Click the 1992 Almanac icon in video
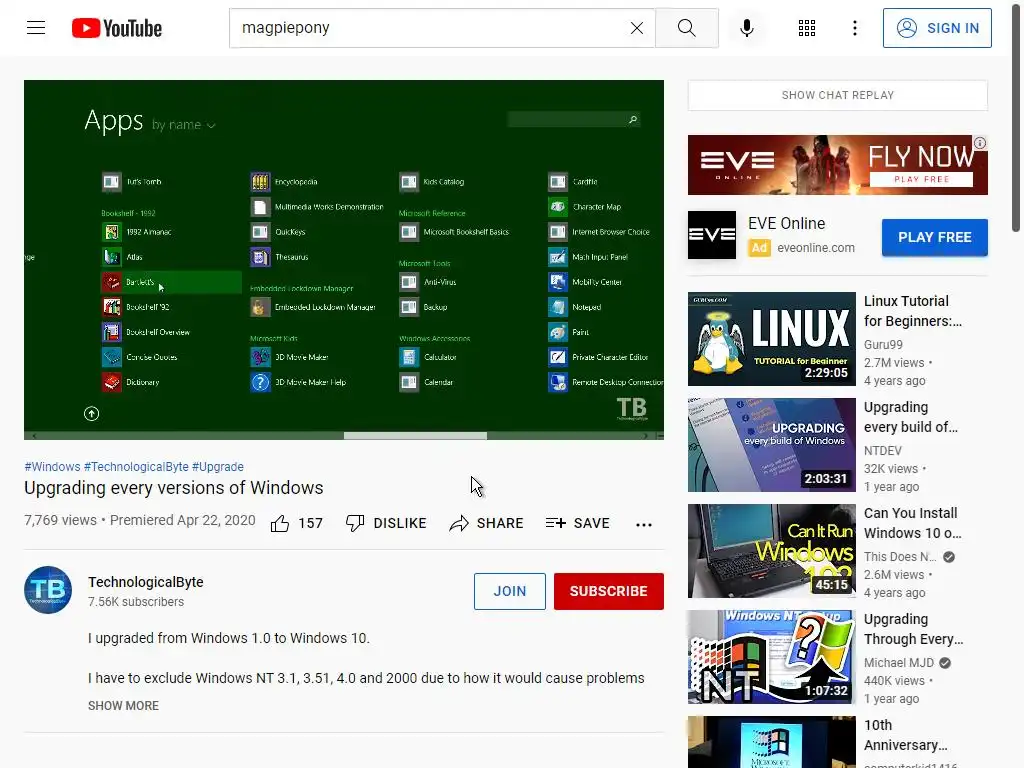 pyautogui.click(x=112, y=232)
